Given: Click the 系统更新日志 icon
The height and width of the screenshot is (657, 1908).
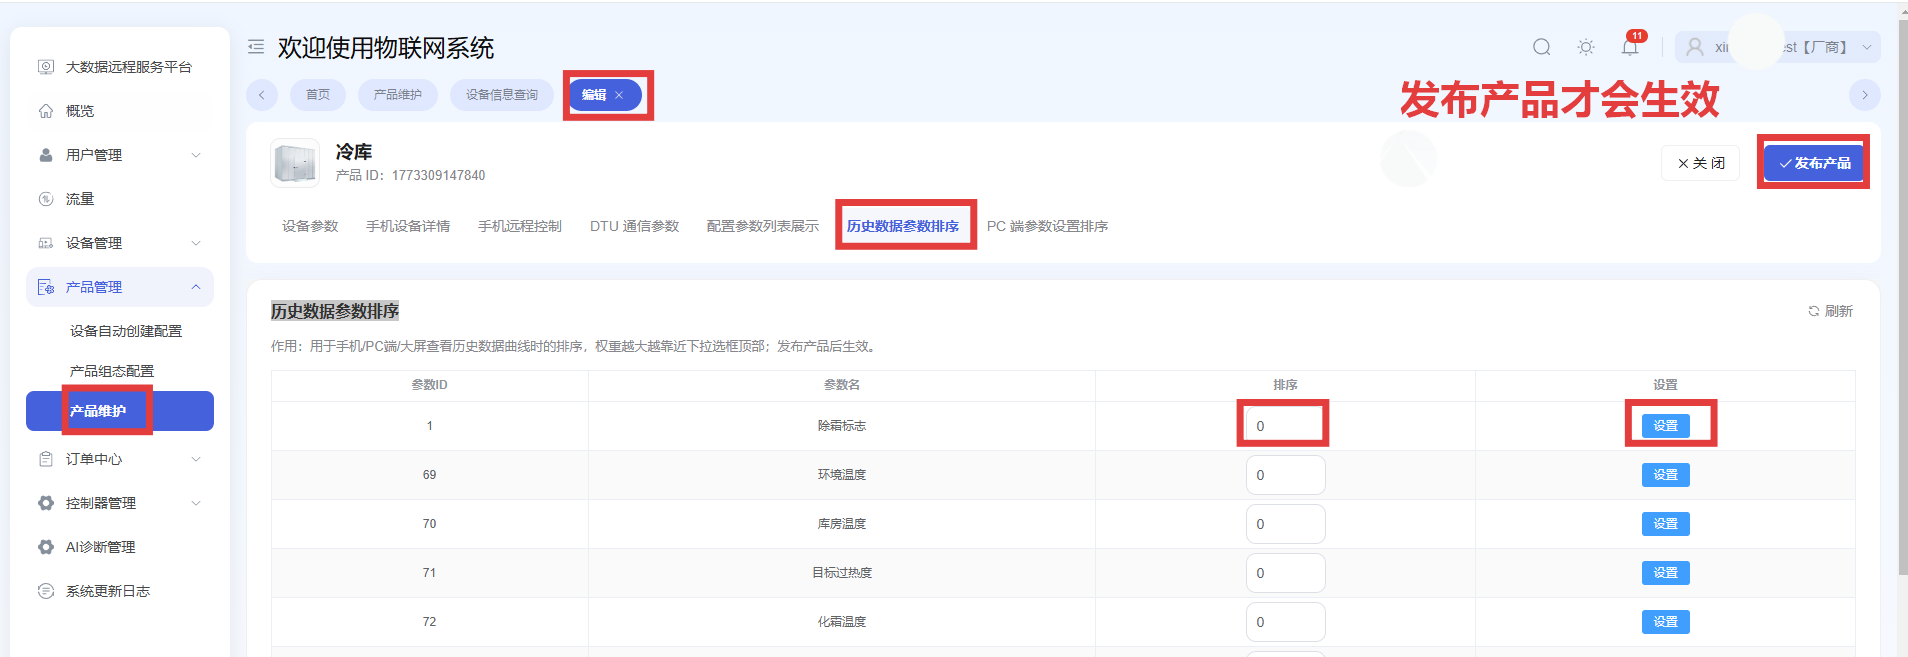Looking at the screenshot, I should click(46, 591).
